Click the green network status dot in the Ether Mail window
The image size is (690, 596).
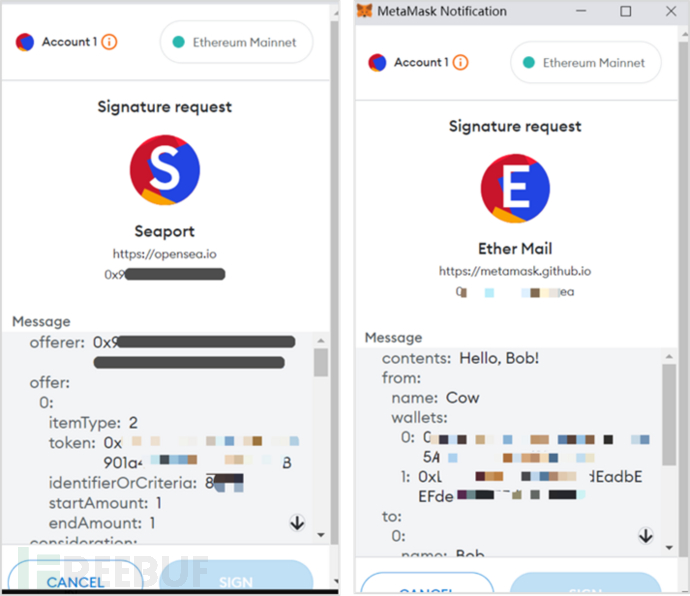click(529, 63)
